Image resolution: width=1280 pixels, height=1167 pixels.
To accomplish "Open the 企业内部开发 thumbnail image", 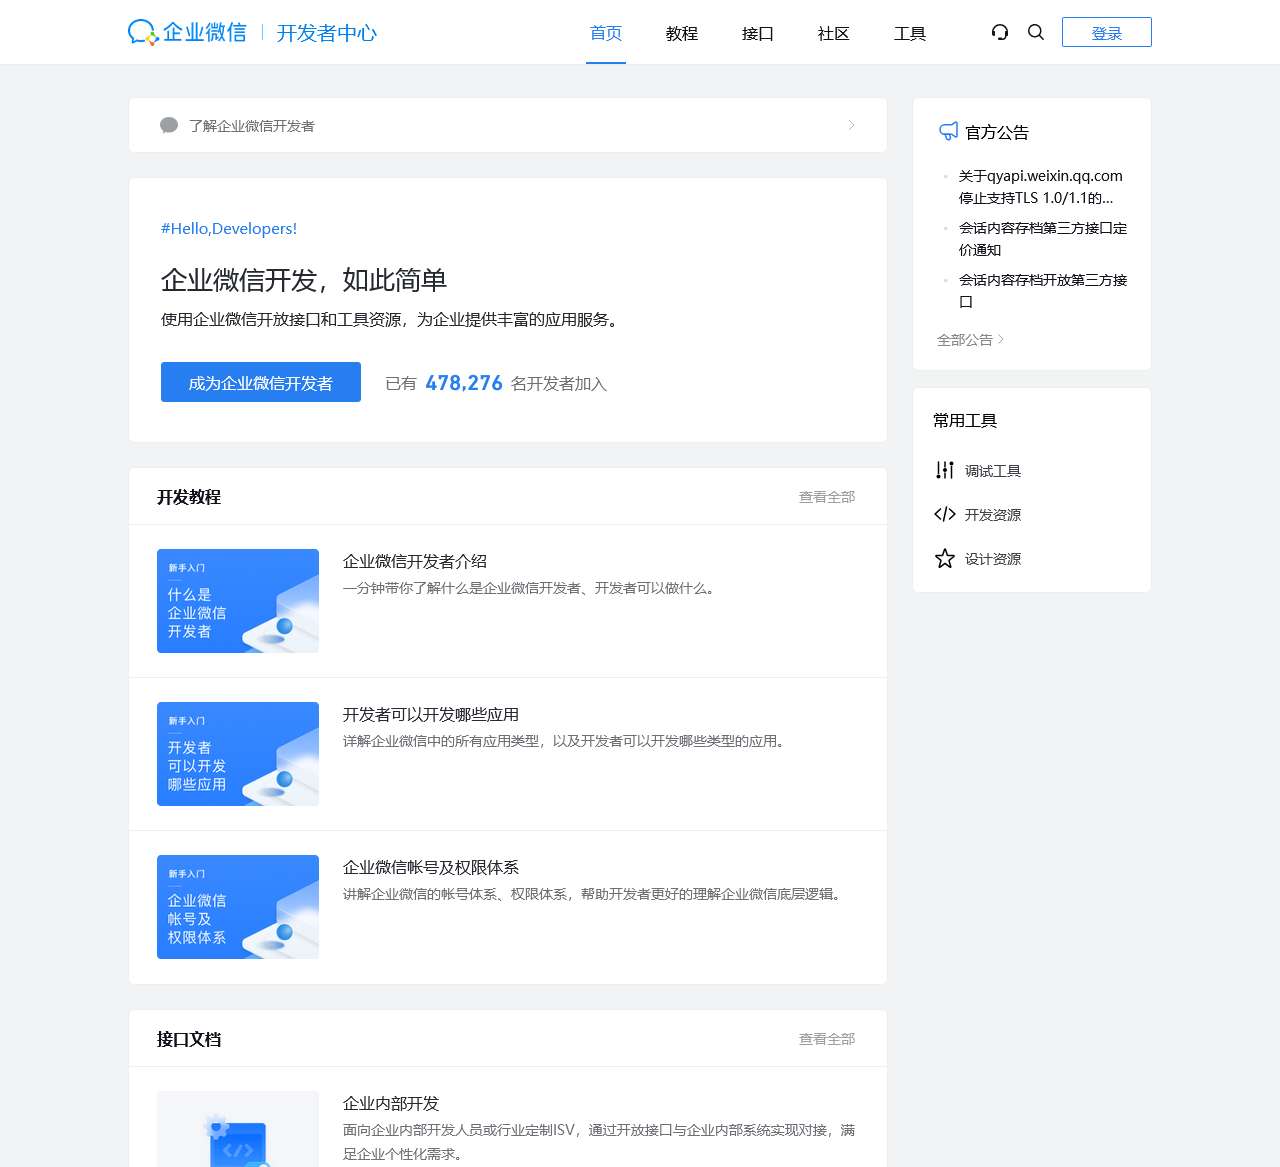I will tap(238, 1129).
